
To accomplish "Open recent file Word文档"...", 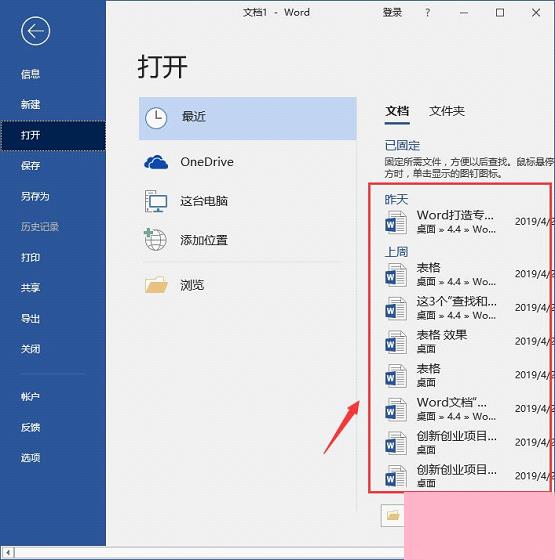I will pos(451,402).
